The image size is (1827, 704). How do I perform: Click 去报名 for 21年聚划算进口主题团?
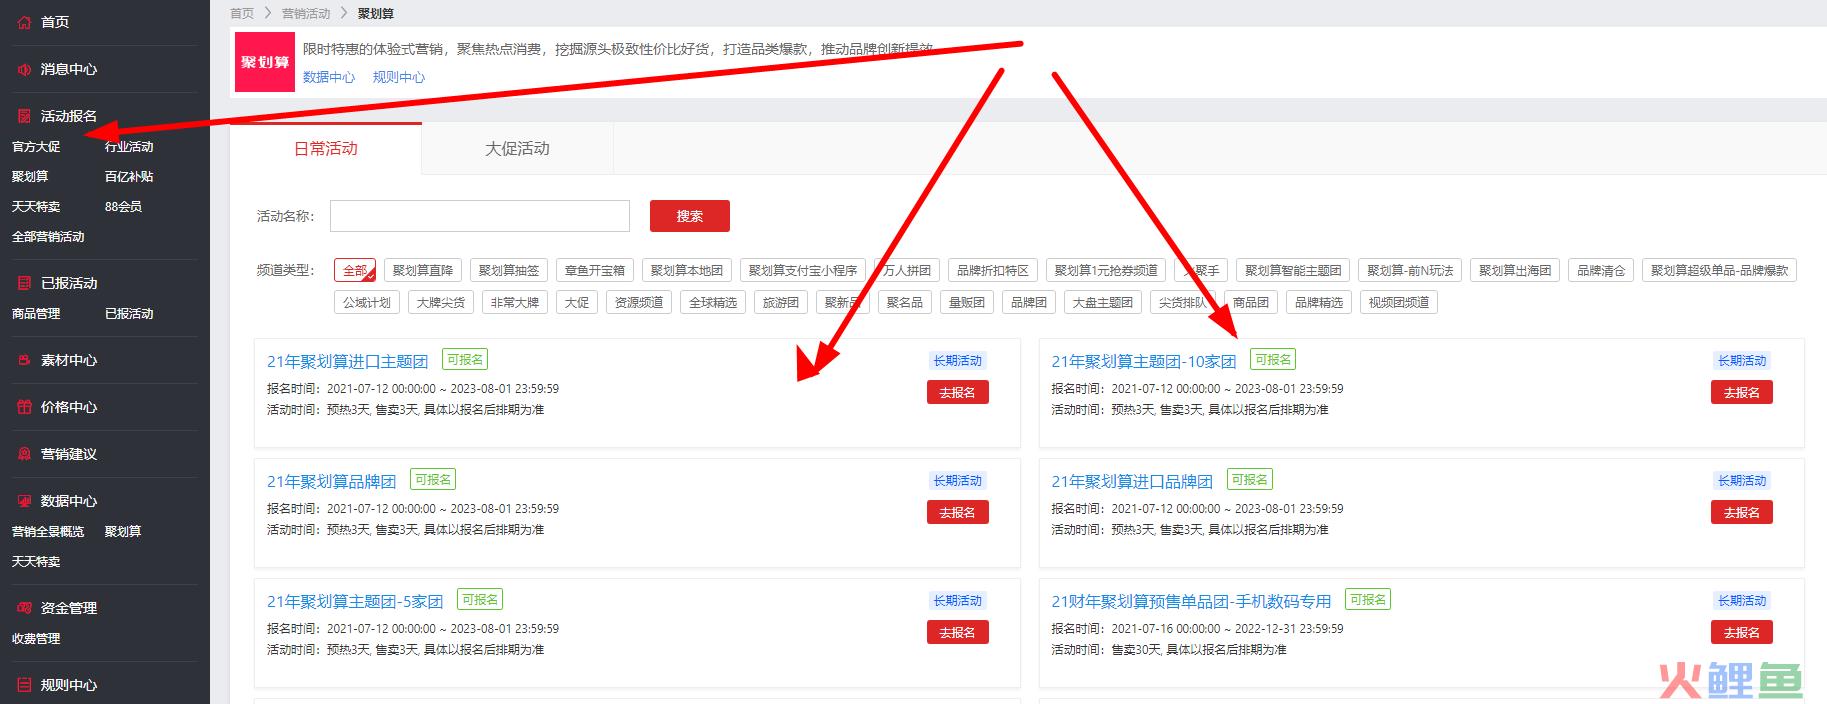click(958, 393)
